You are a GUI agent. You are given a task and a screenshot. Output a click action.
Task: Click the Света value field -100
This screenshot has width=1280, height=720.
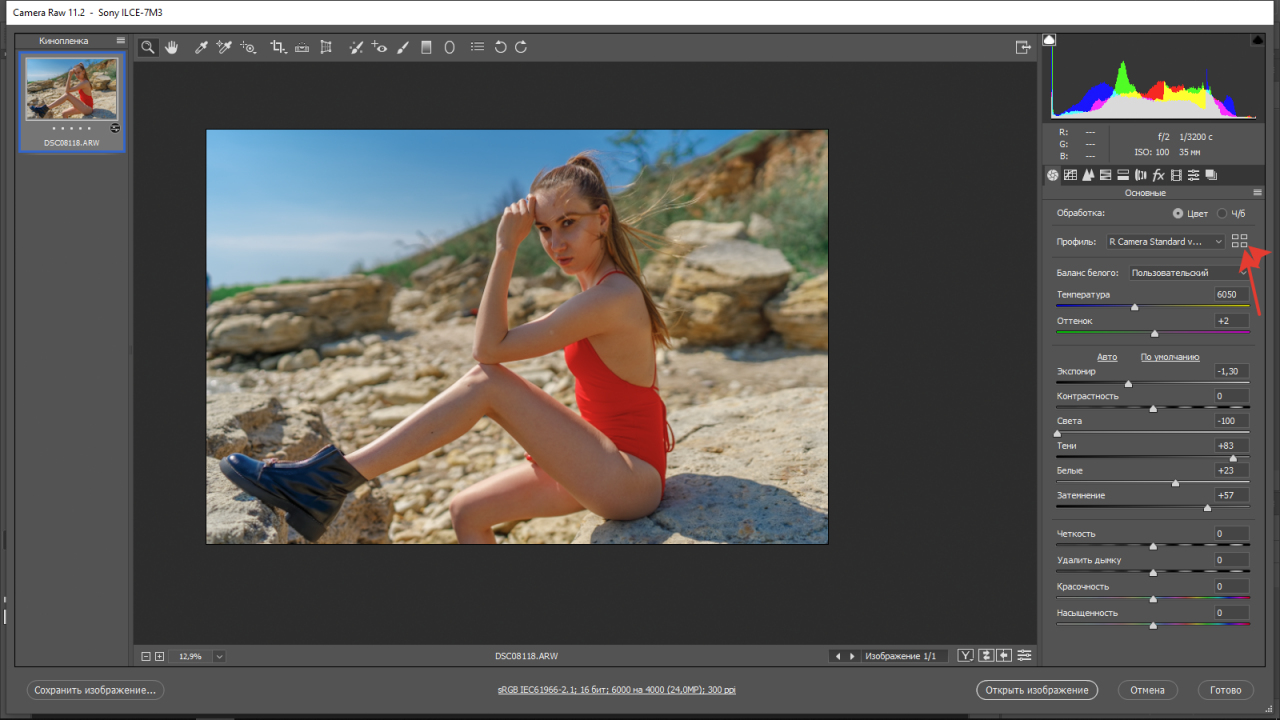tap(1231, 421)
